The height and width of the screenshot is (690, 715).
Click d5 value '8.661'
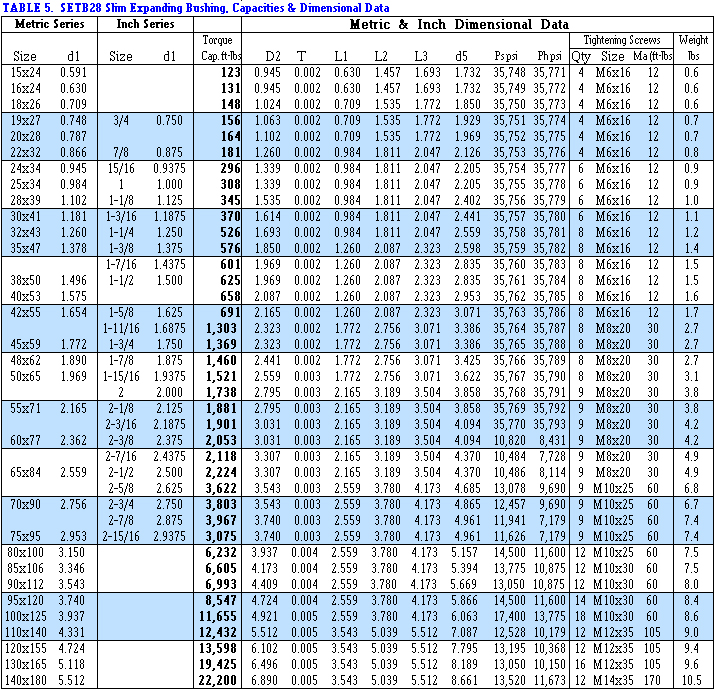(x=465, y=680)
